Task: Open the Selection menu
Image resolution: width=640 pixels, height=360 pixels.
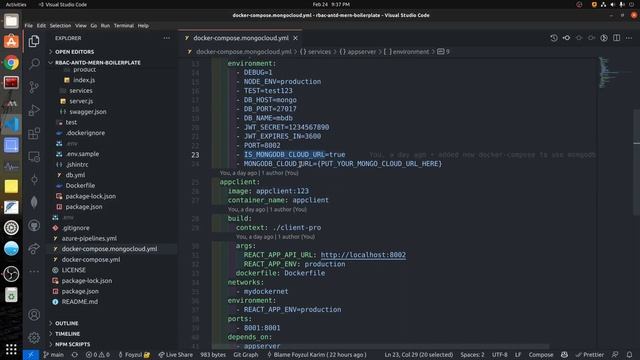Action: 60,26
